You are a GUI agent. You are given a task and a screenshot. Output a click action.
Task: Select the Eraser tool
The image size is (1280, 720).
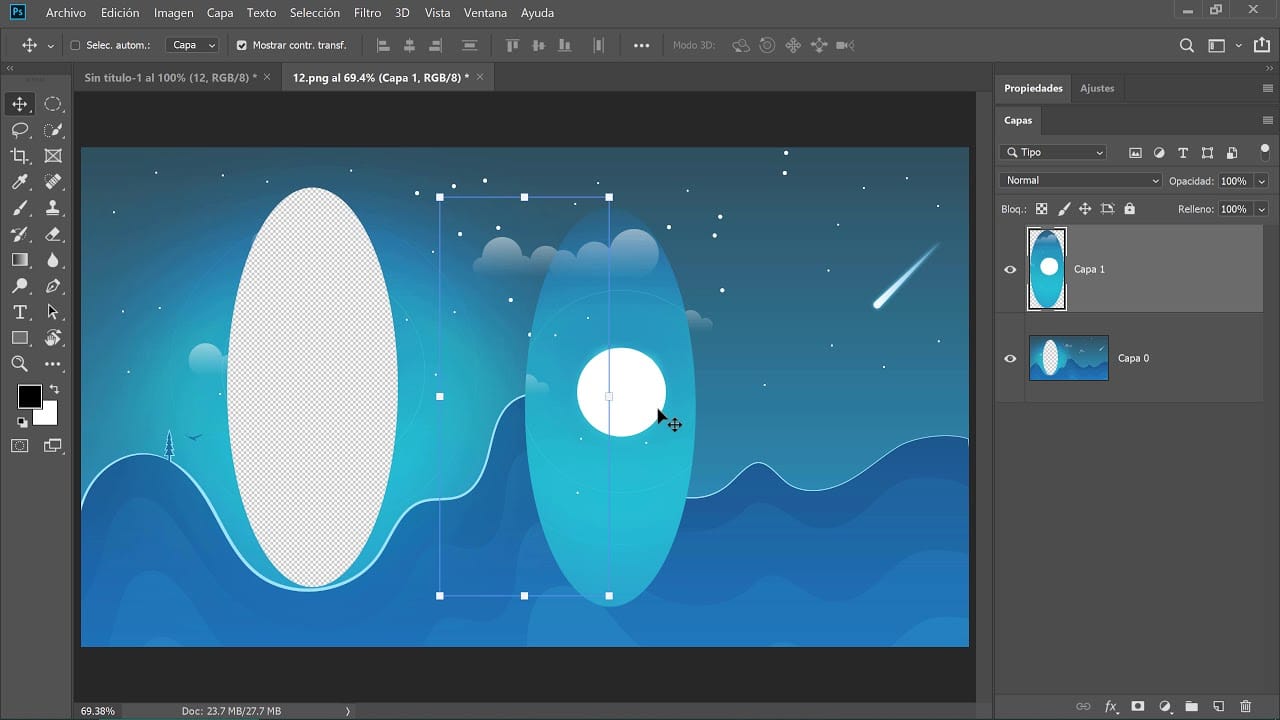pyautogui.click(x=53, y=234)
